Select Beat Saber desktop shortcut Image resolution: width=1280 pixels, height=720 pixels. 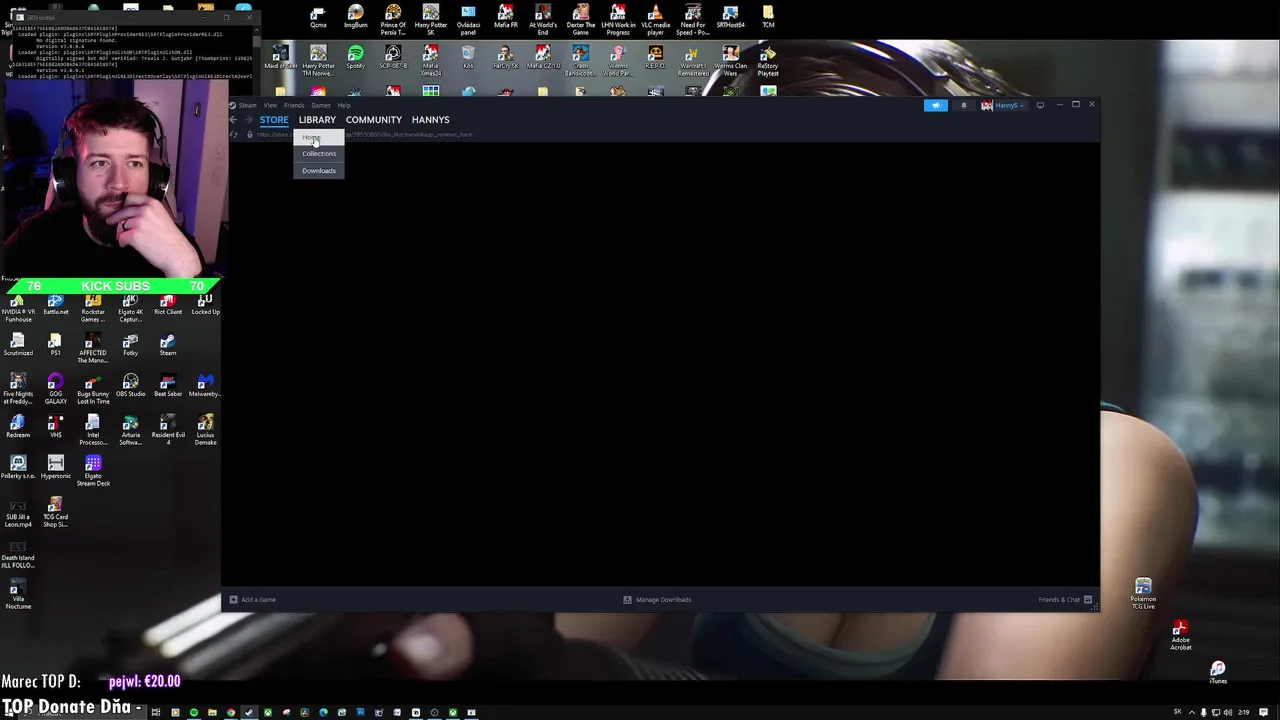tap(168, 387)
